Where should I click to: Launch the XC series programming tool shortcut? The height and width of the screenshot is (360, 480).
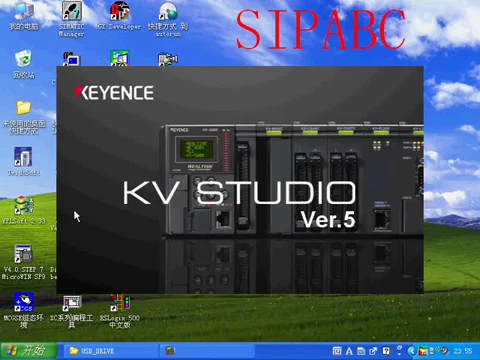(x=71, y=311)
